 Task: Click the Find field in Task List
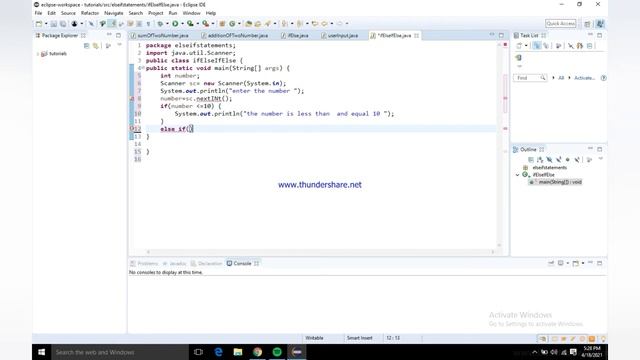[x=530, y=78]
